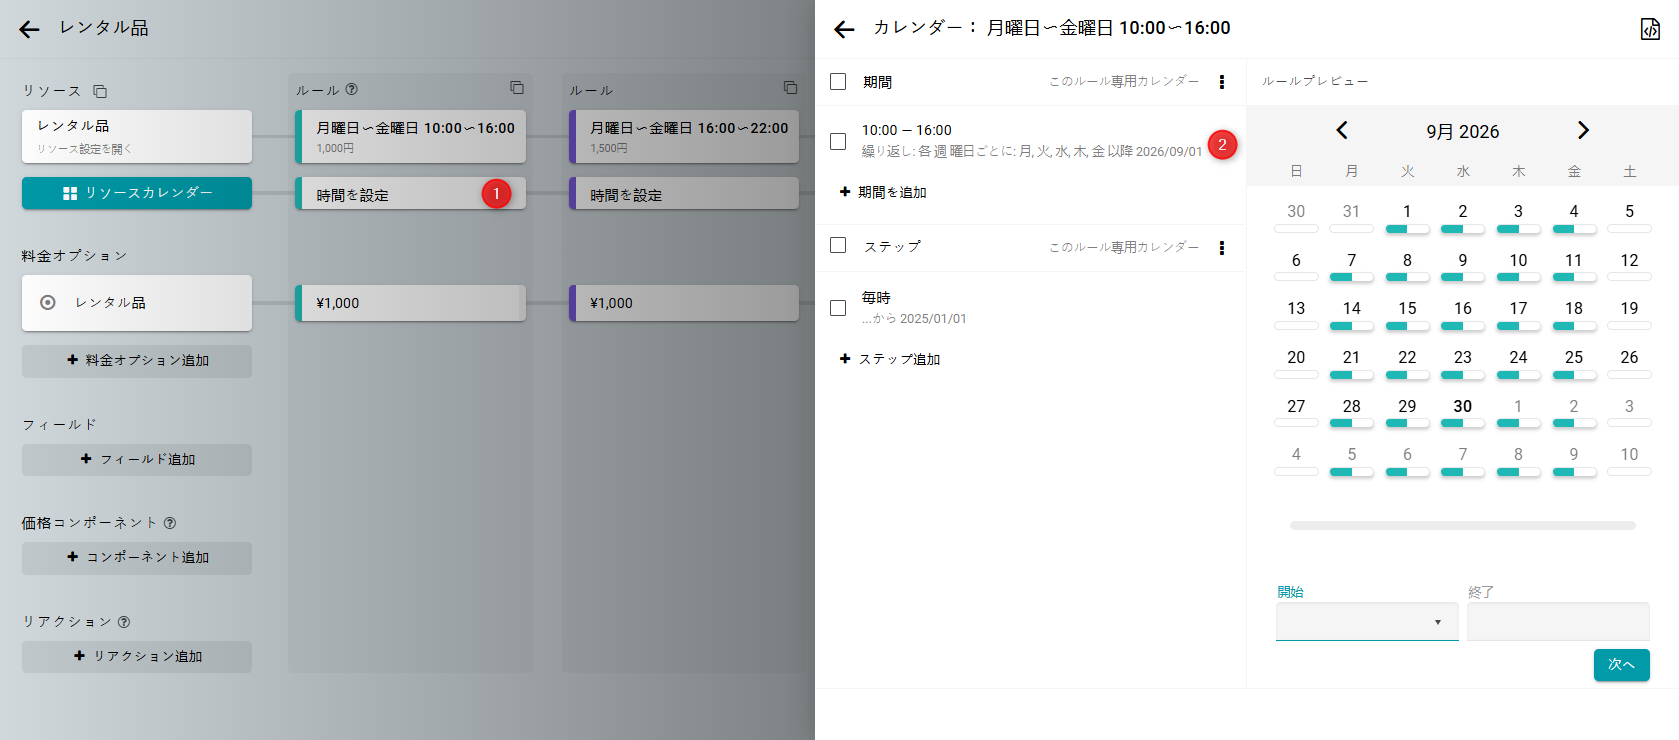Click 時間を設定 under 16:00〜22:00 rule

coord(684,194)
